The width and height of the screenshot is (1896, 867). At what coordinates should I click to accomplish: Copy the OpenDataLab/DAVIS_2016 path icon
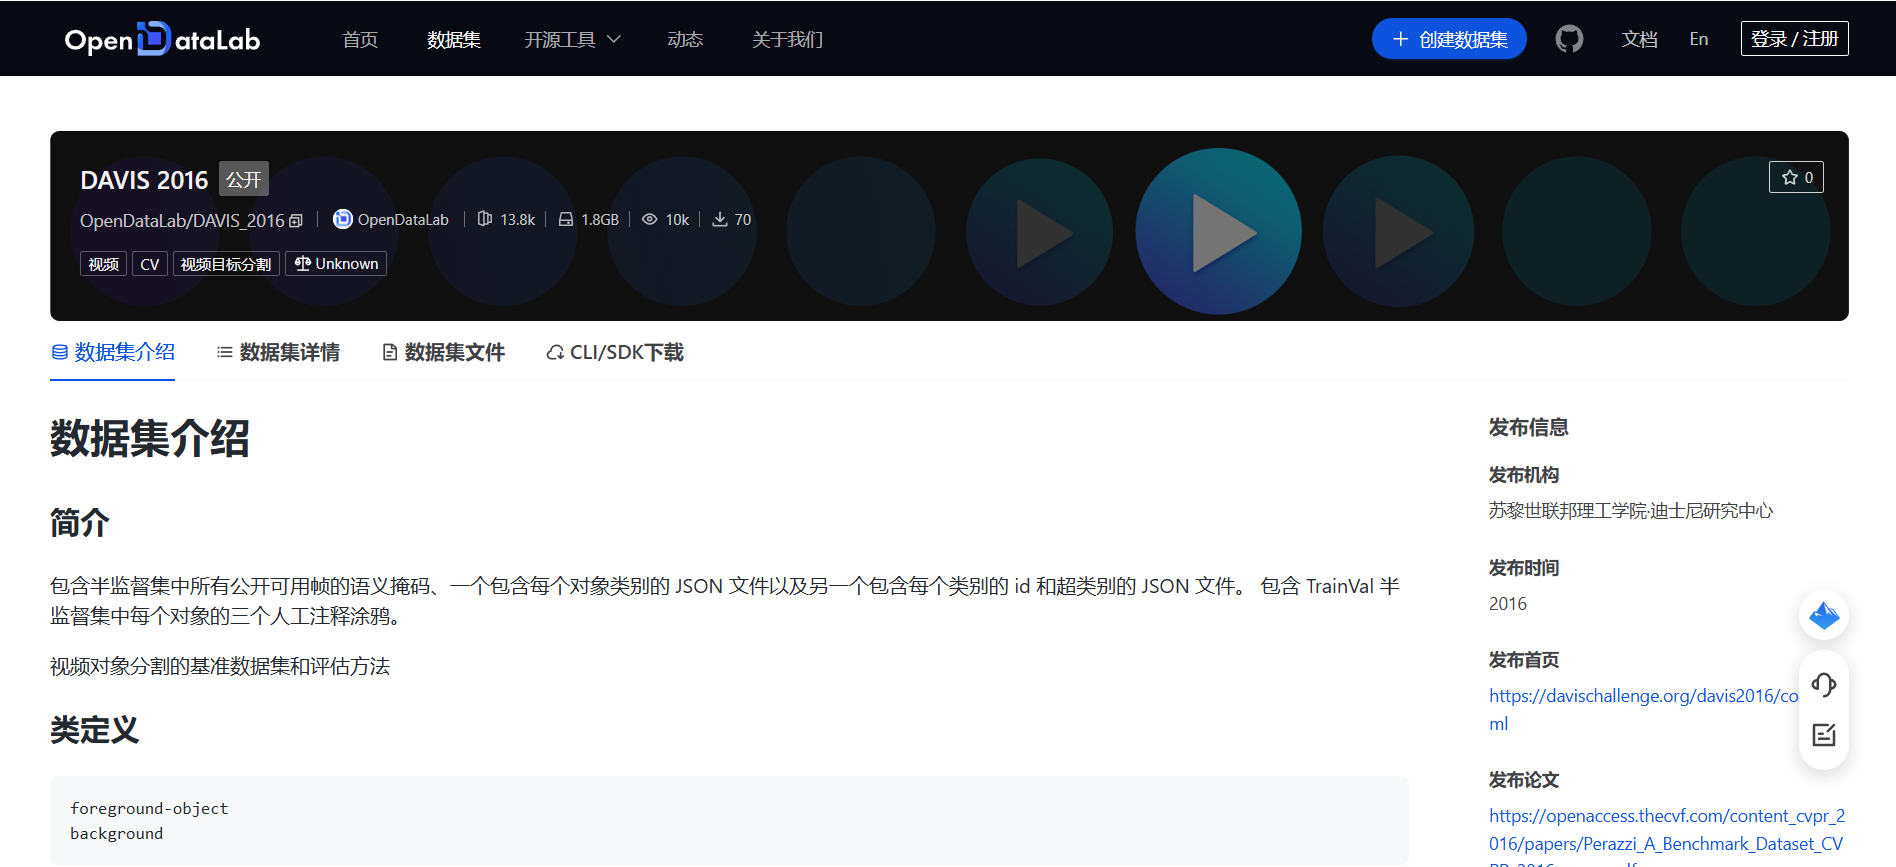pyautogui.click(x=295, y=221)
